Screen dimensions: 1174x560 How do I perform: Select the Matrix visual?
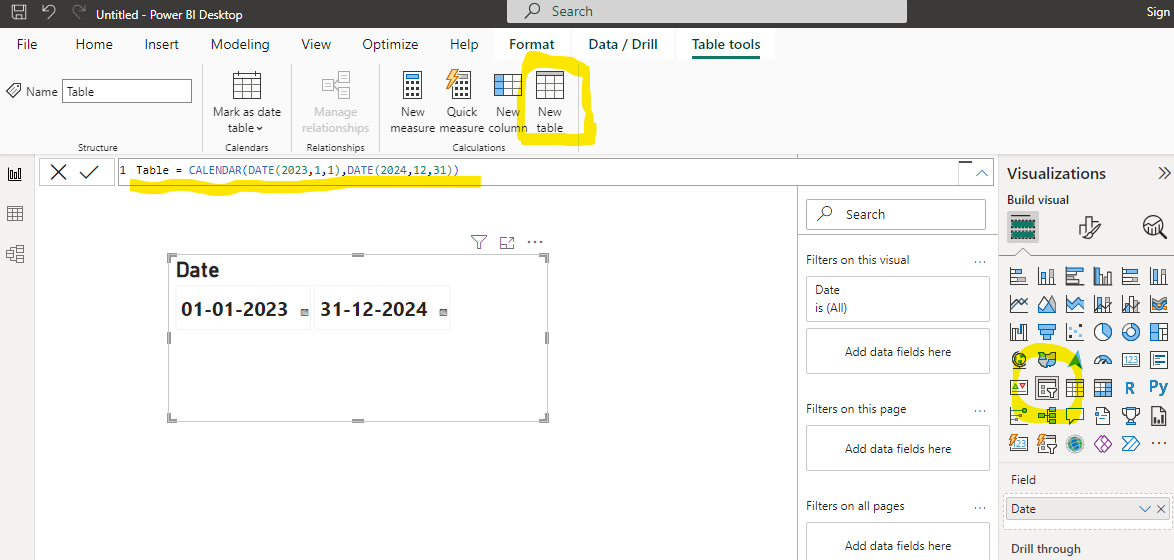click(x=1102, y=387)
